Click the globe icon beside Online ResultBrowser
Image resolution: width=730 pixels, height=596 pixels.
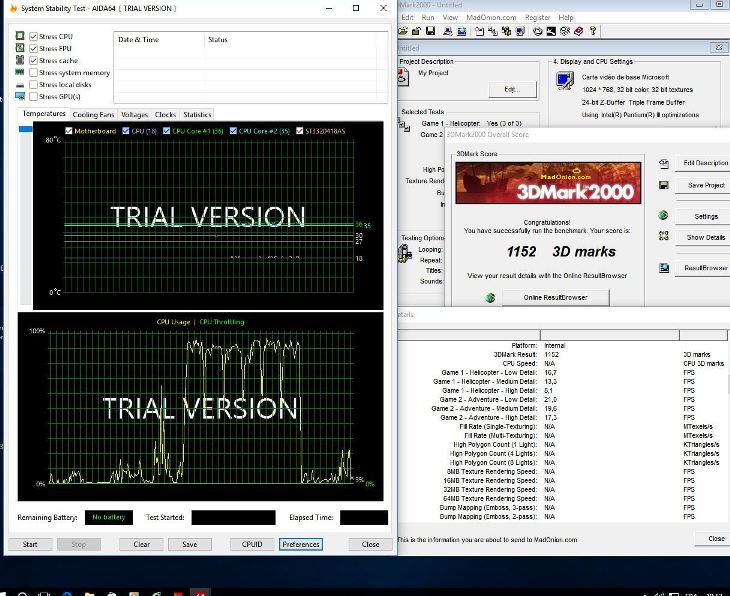click(x=490, y=298)
